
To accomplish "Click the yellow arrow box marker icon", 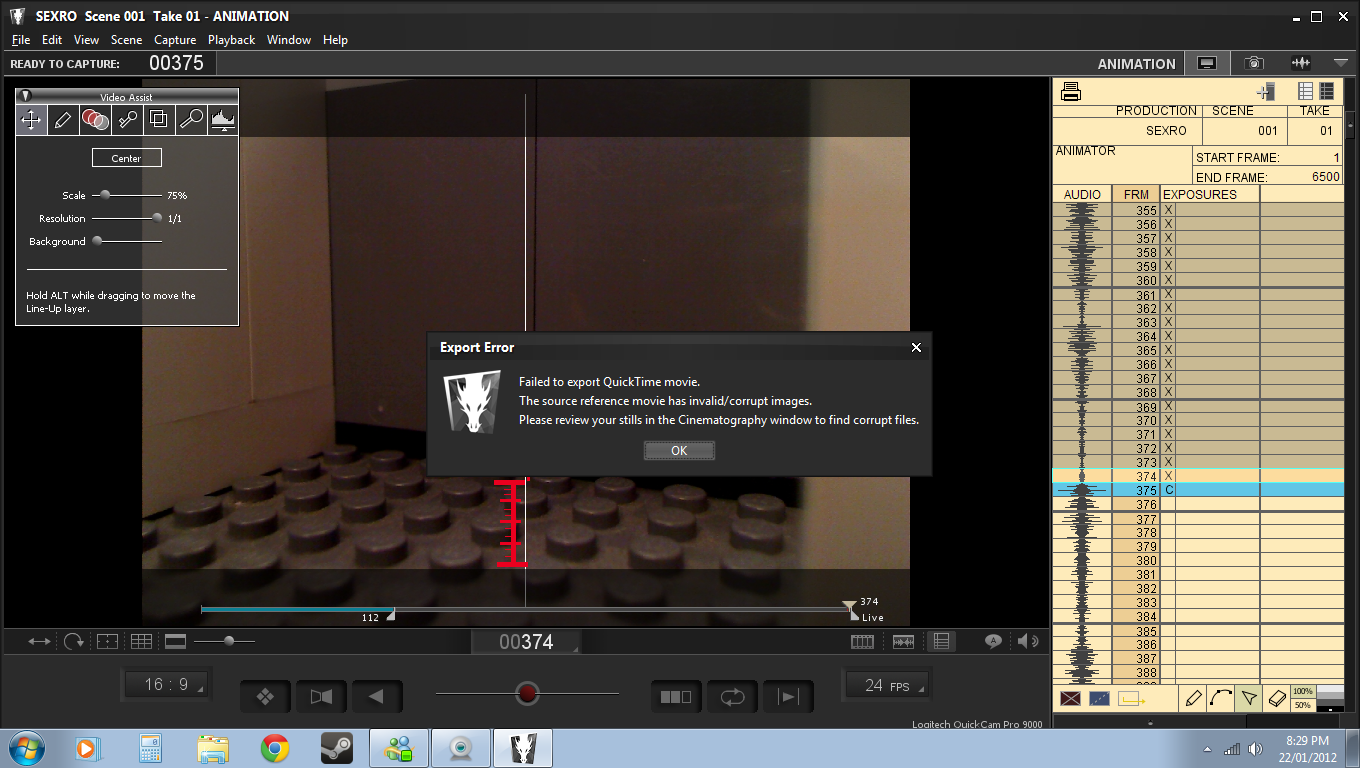I will 1131,699.
